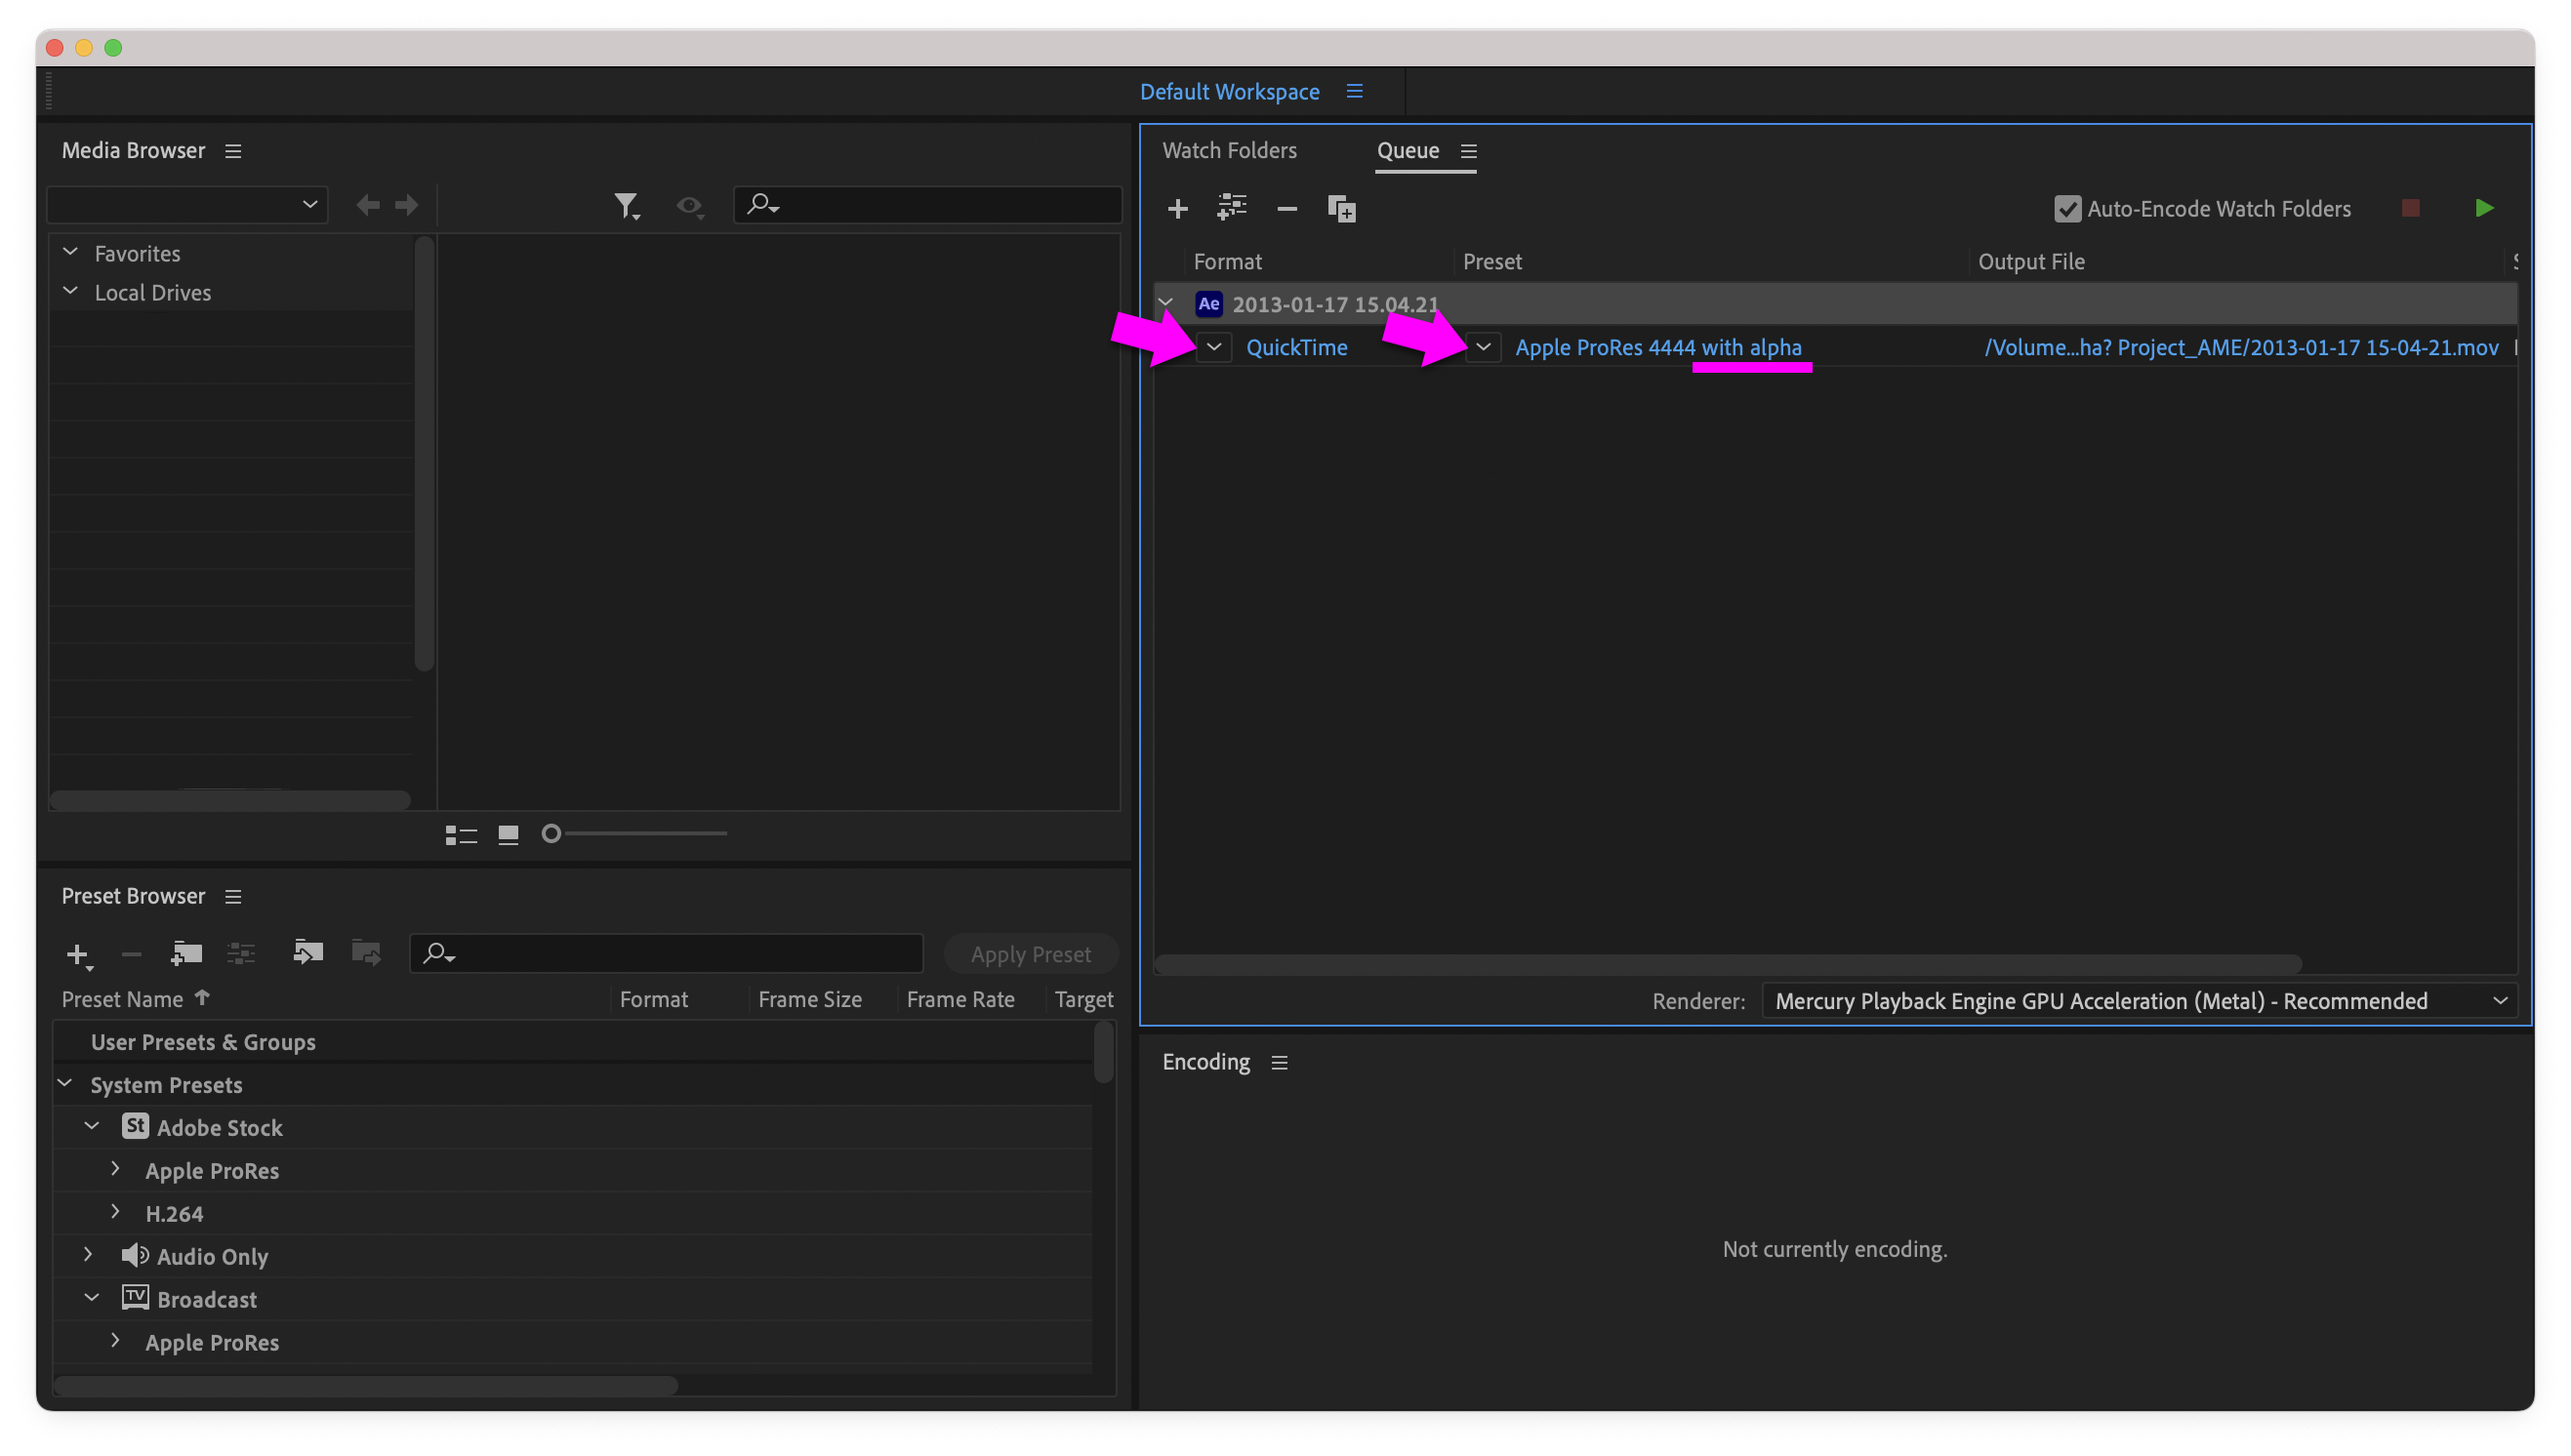Remove the selected queue item (minus icon)
The width and height of the screenshot is (2571, 1456).
click(x=1286, y=208)
